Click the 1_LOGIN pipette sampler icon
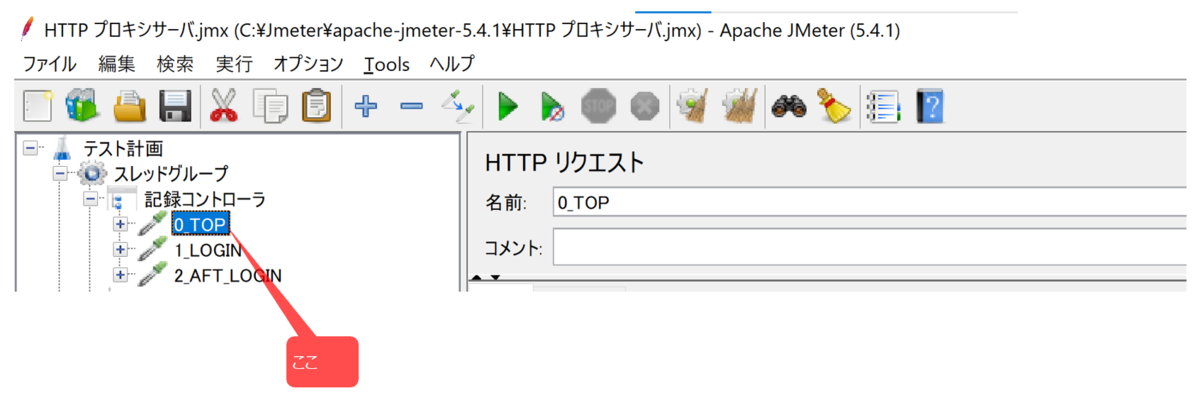The image size is (1200, 403). point(152,249)
